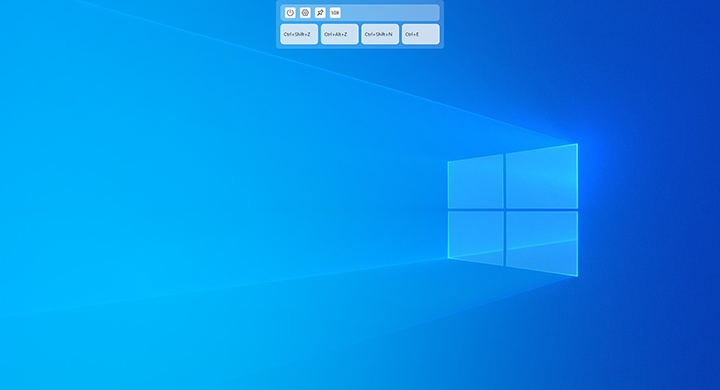
Task: Click the power icon in the widget
Action: coord(290,13)
